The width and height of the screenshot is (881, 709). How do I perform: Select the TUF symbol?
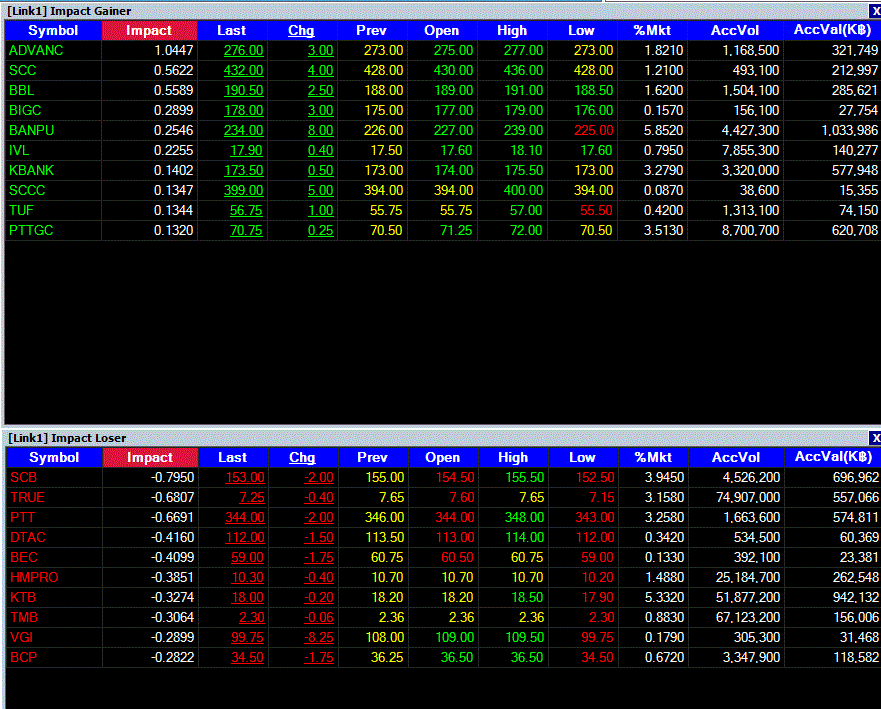[22, 211]
